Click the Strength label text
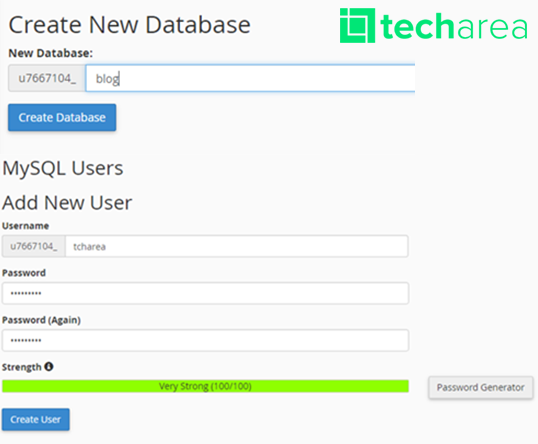 click(22, 367)
